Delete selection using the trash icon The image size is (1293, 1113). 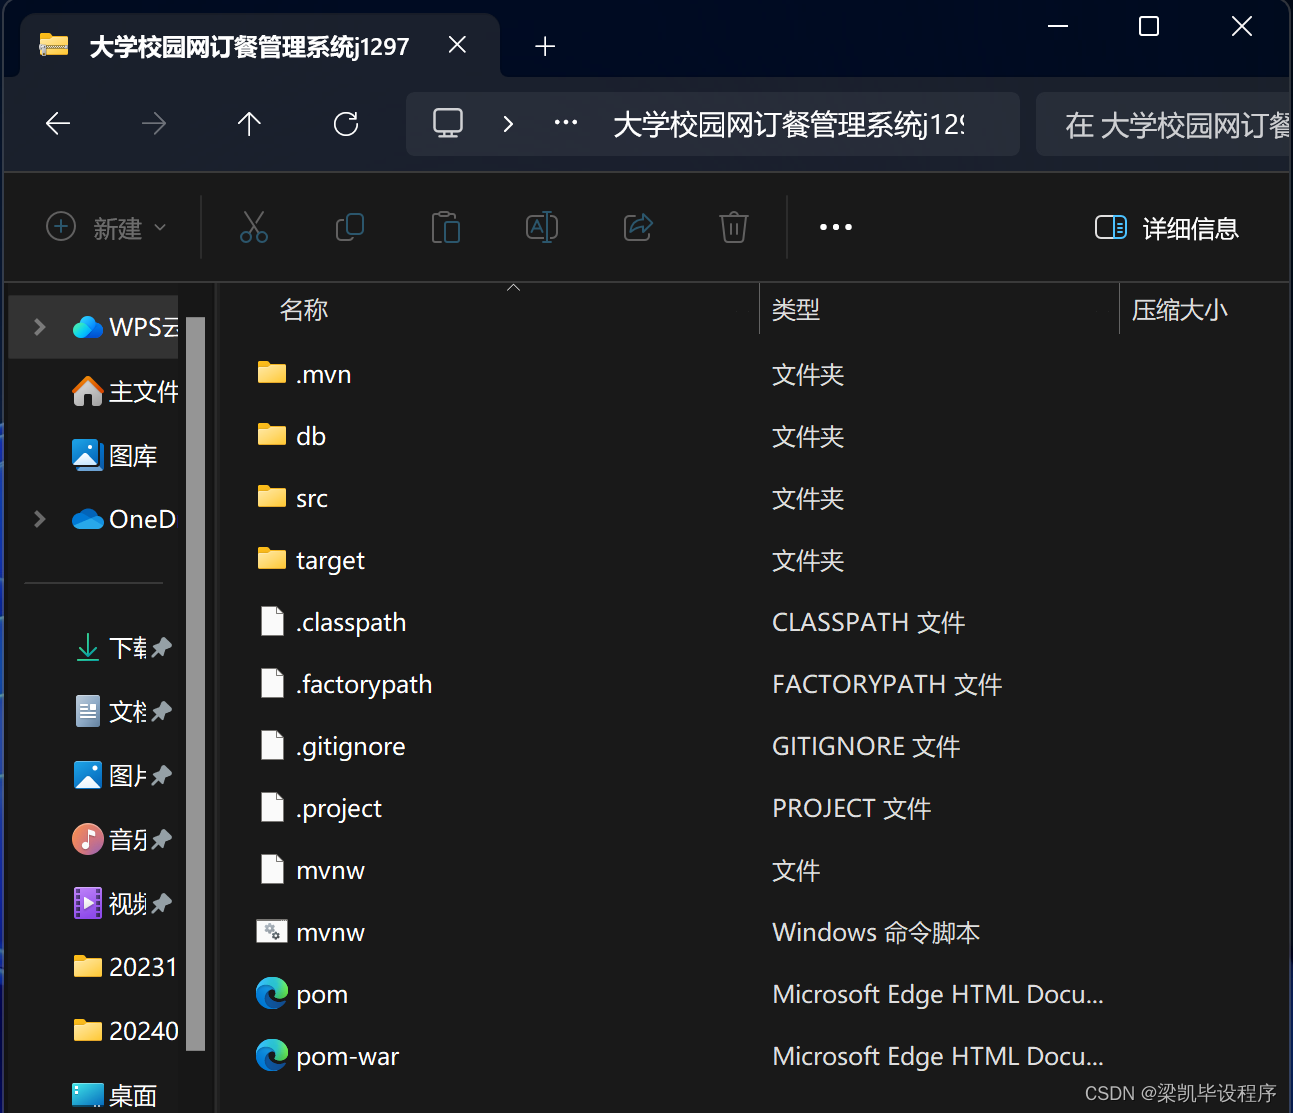(733, 227)
